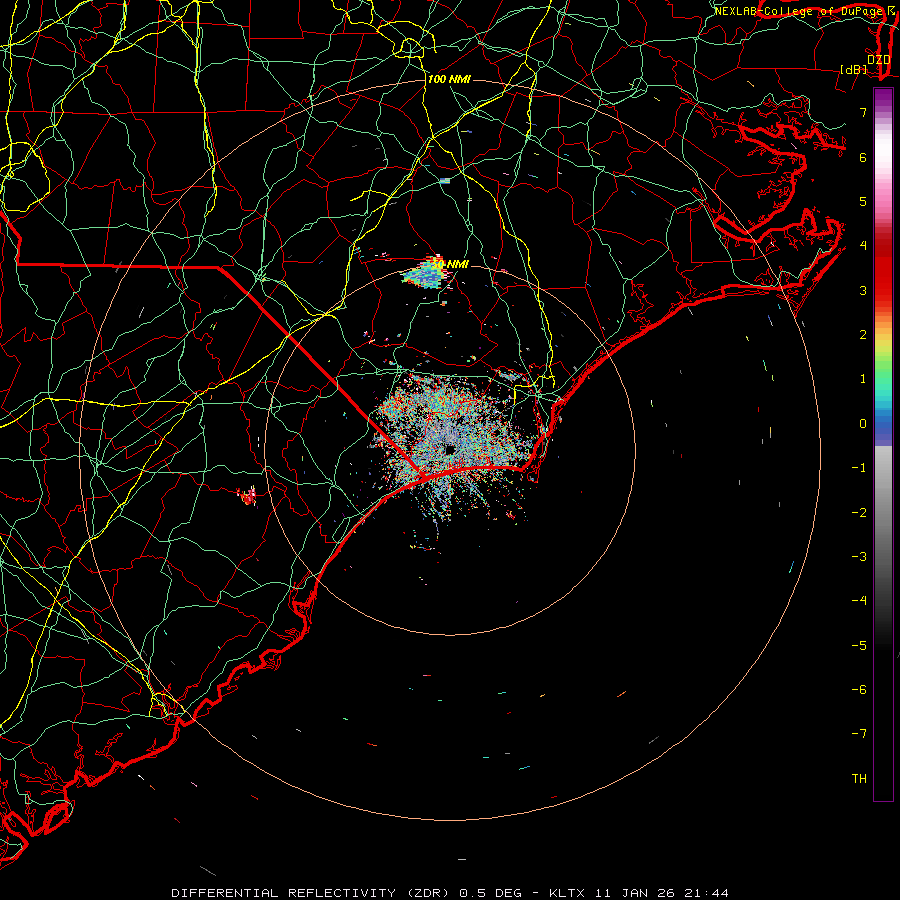Click the 5 value on the color scale
The width and height of the screenshot is (900, 900).
click(863, 201)
